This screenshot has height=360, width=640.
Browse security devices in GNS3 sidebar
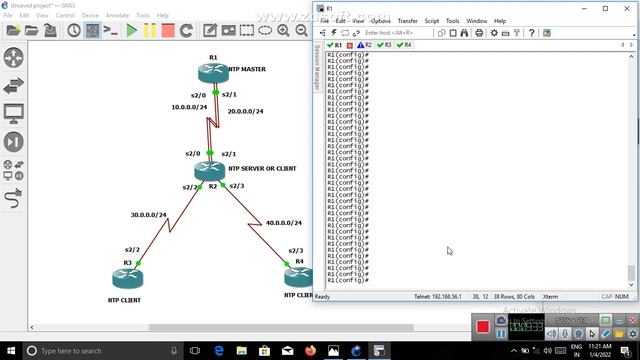(13, 142)
